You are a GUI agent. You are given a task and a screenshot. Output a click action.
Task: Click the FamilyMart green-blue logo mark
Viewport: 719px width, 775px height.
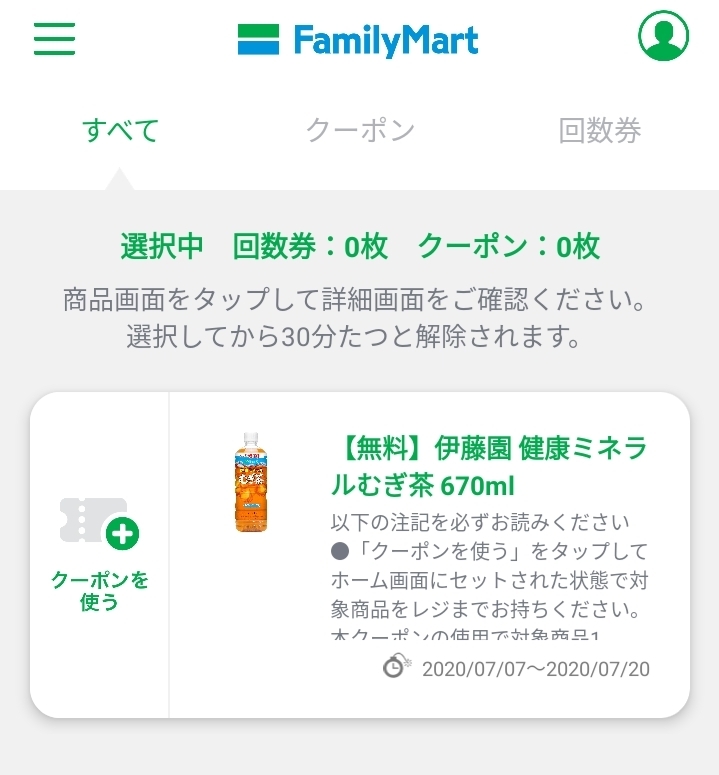pos(258,40)
